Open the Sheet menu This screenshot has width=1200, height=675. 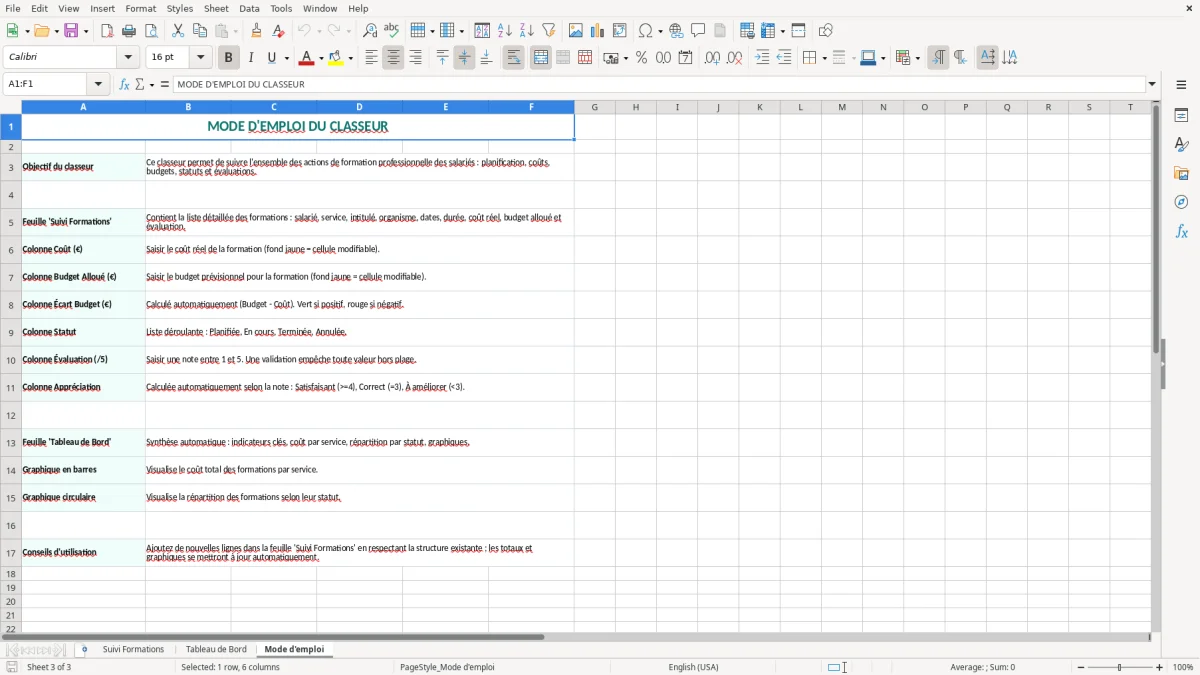coord(216,8)
